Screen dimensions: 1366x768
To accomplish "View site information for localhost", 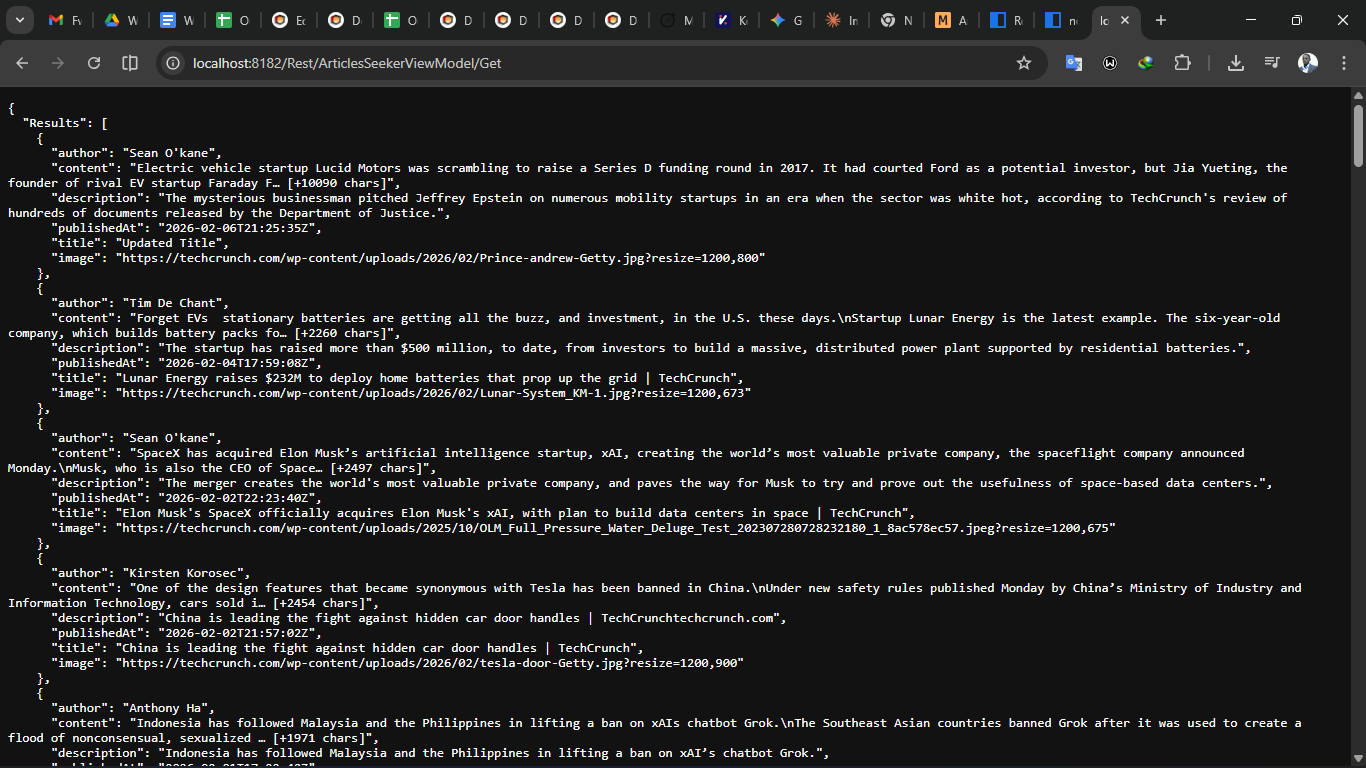I will click(x=173, y=63).
